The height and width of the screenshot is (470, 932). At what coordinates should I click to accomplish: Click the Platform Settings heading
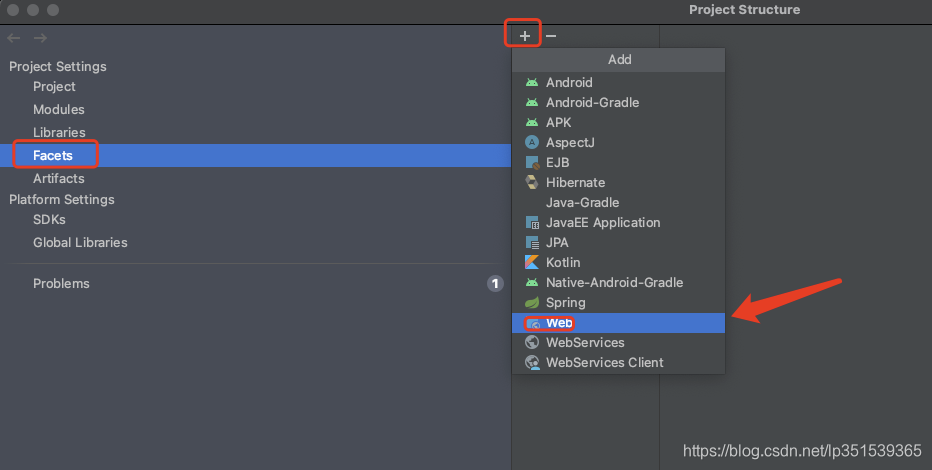point(62,200)
